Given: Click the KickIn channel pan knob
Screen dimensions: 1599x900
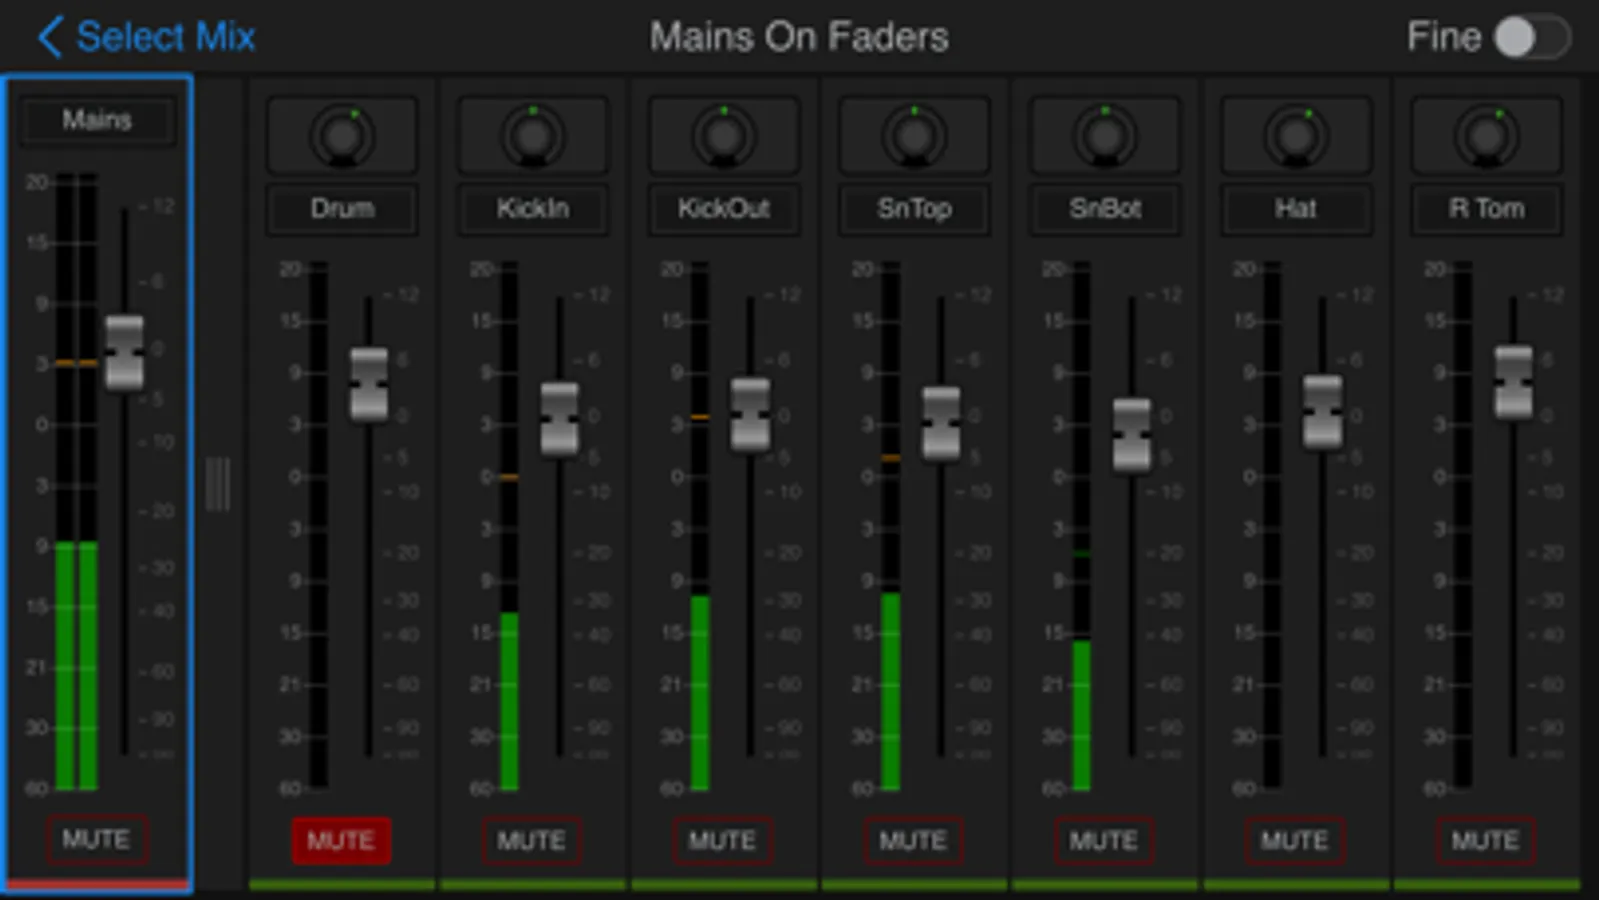Looking at the screenshot, I should point(533,136).
